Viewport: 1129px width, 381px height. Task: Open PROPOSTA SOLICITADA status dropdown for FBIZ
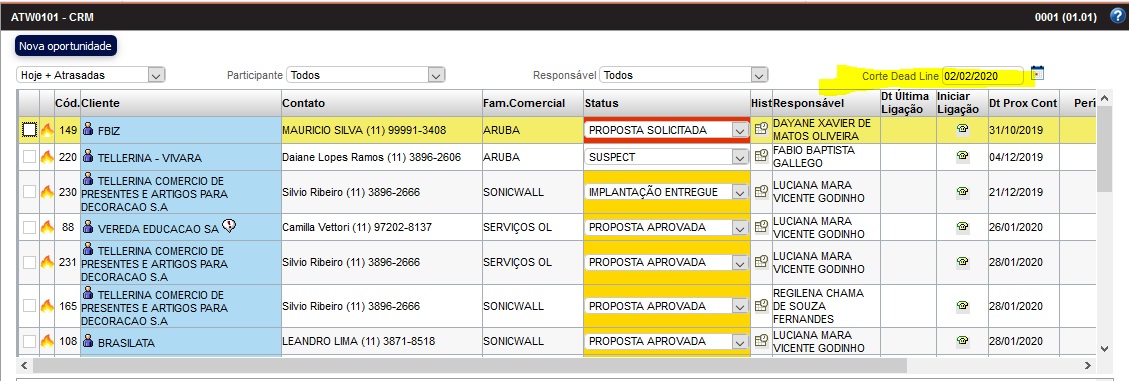(667, 130)
